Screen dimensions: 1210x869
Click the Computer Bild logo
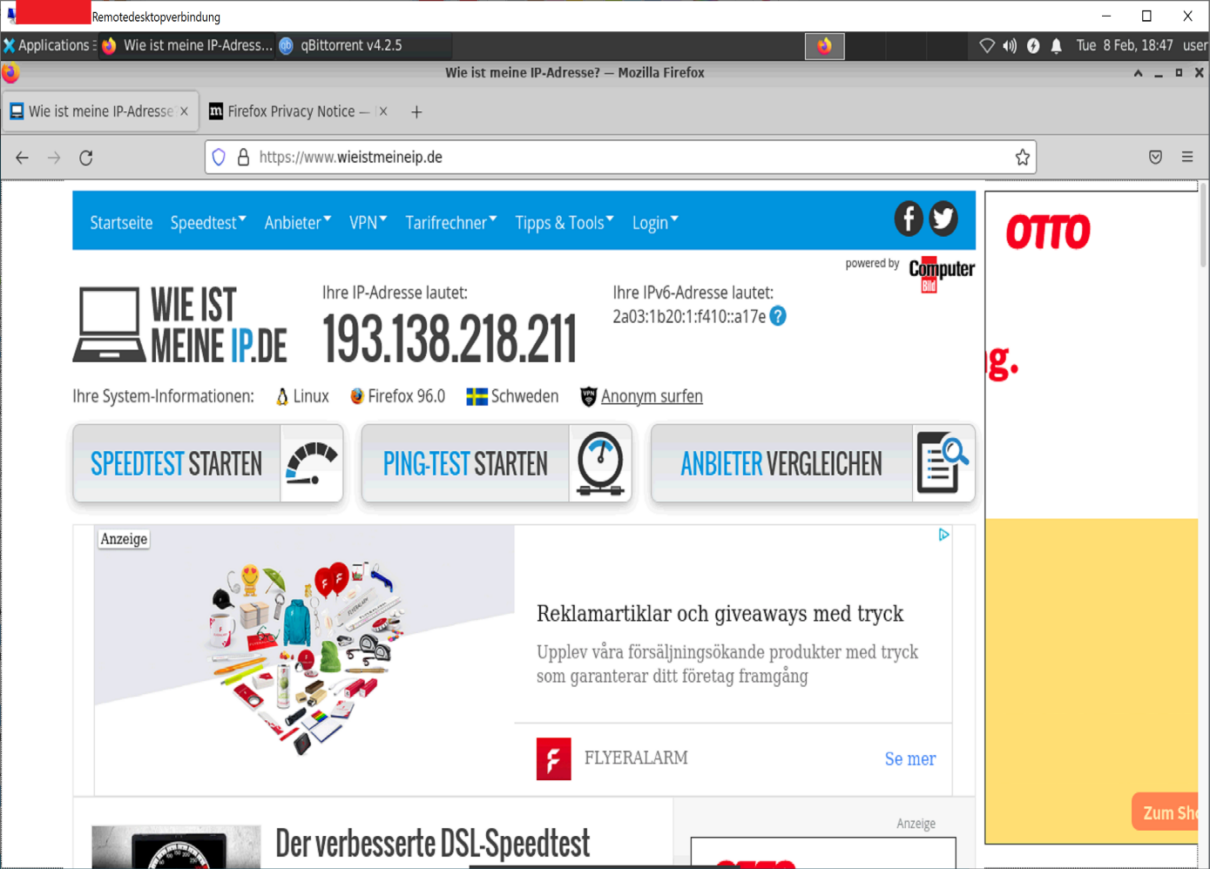pos(941,273)
